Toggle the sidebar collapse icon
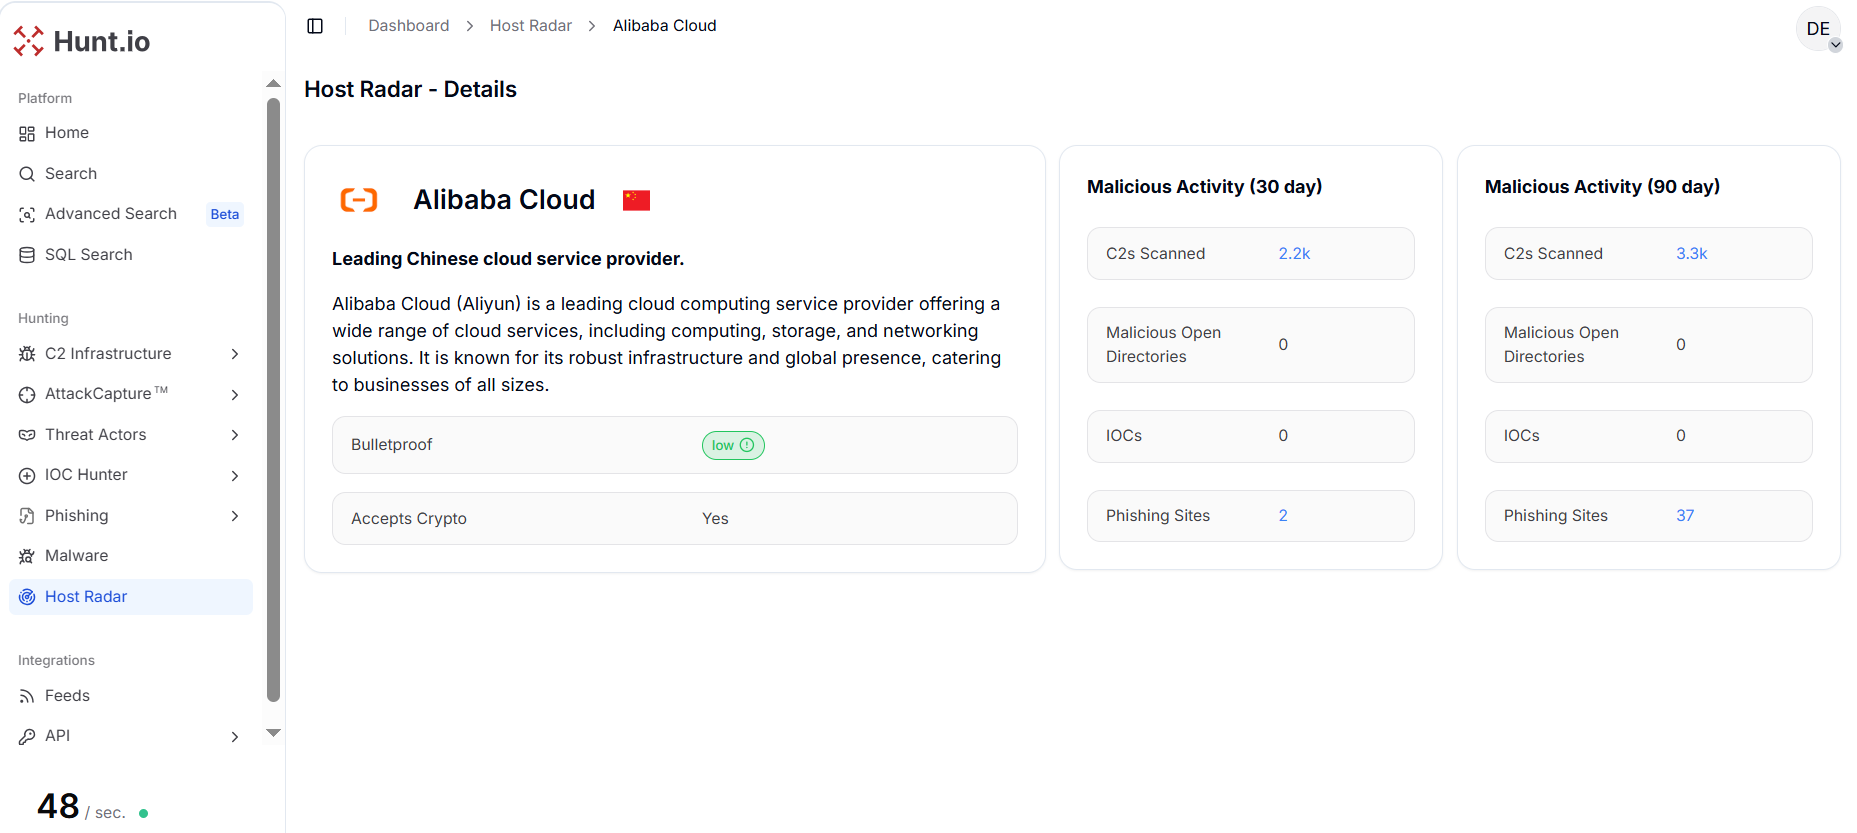Image resolution: width=1857 pixels, height=833 pixels. pyautogui.click(x=315, y=26)
